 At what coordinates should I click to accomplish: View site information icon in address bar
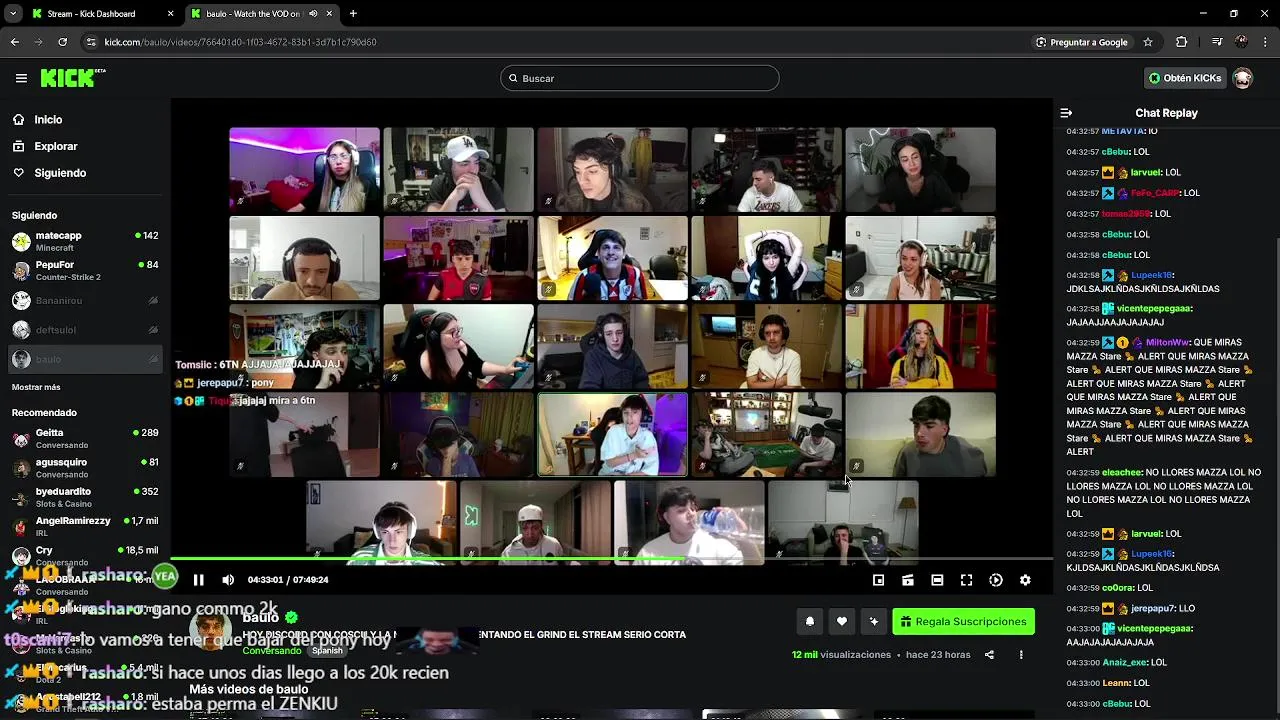click(91, 42)
